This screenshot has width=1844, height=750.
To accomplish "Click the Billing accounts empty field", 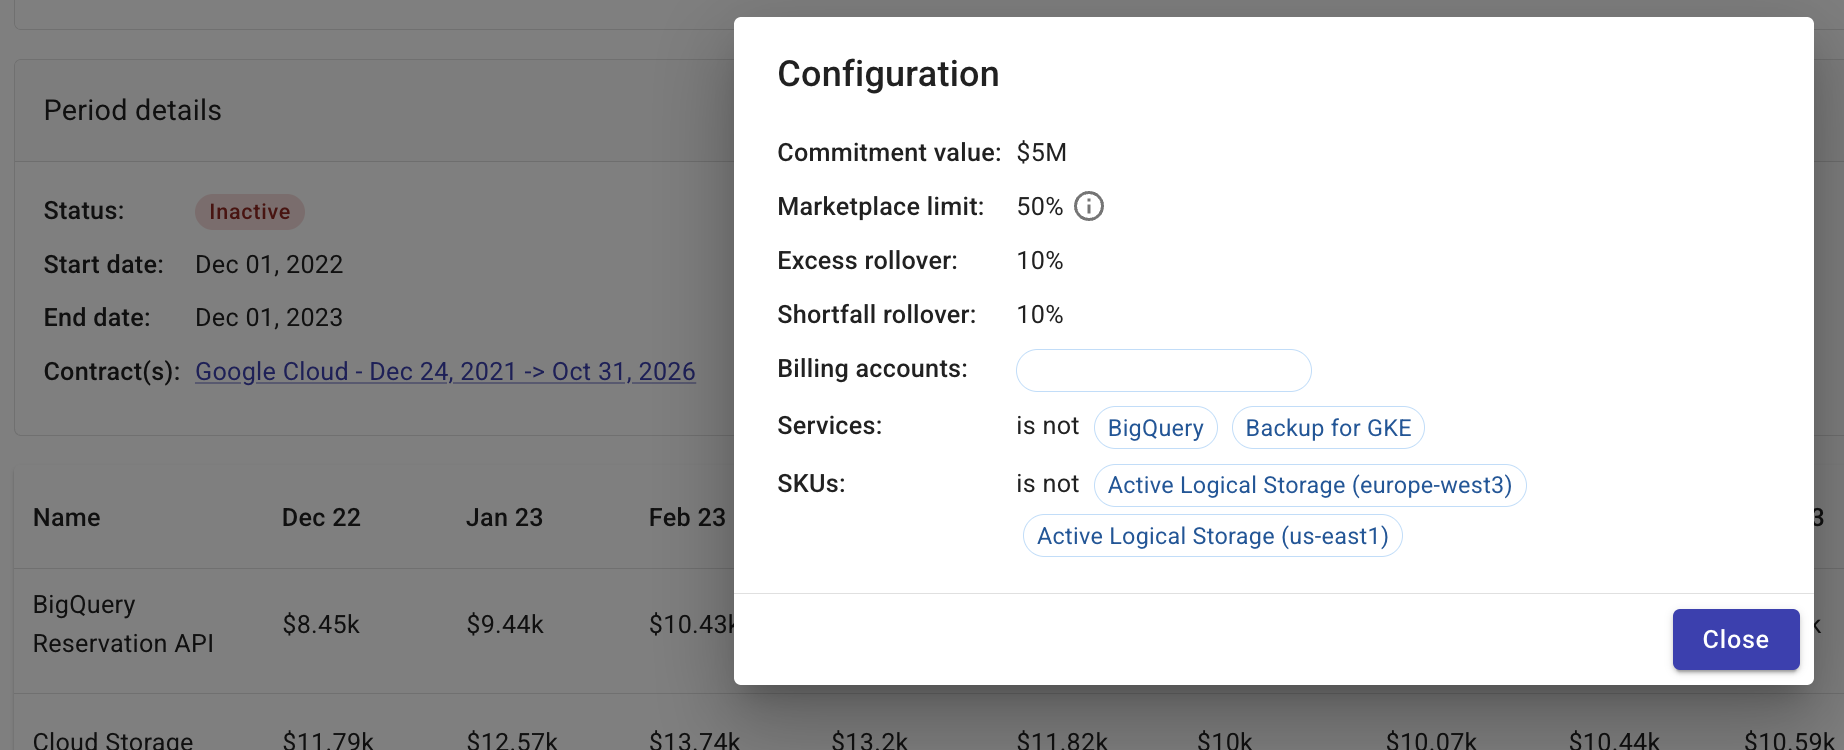I will point(1164,370).
